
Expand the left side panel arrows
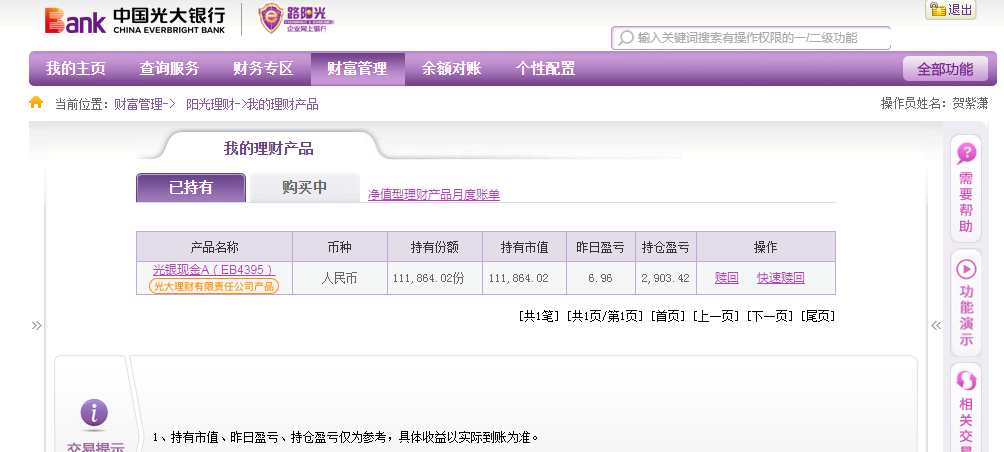click(36, 326)
